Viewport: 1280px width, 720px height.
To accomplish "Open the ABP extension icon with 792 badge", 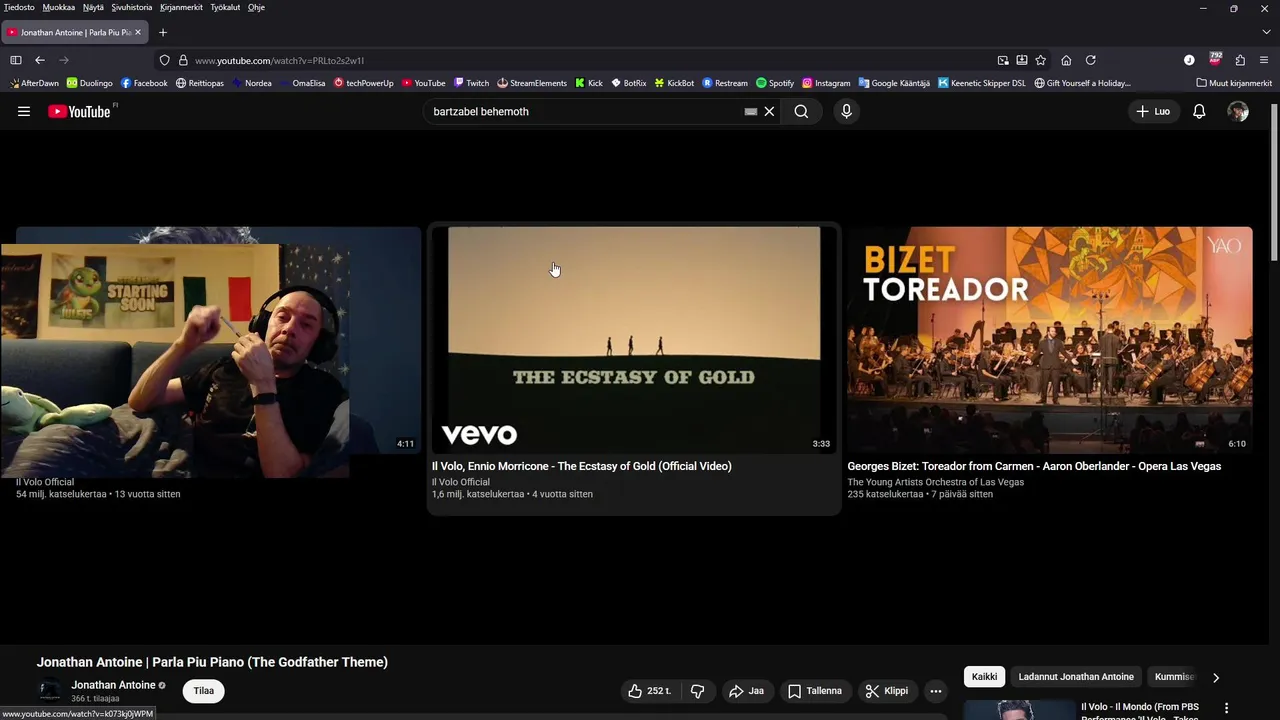I will point(1215,59).
